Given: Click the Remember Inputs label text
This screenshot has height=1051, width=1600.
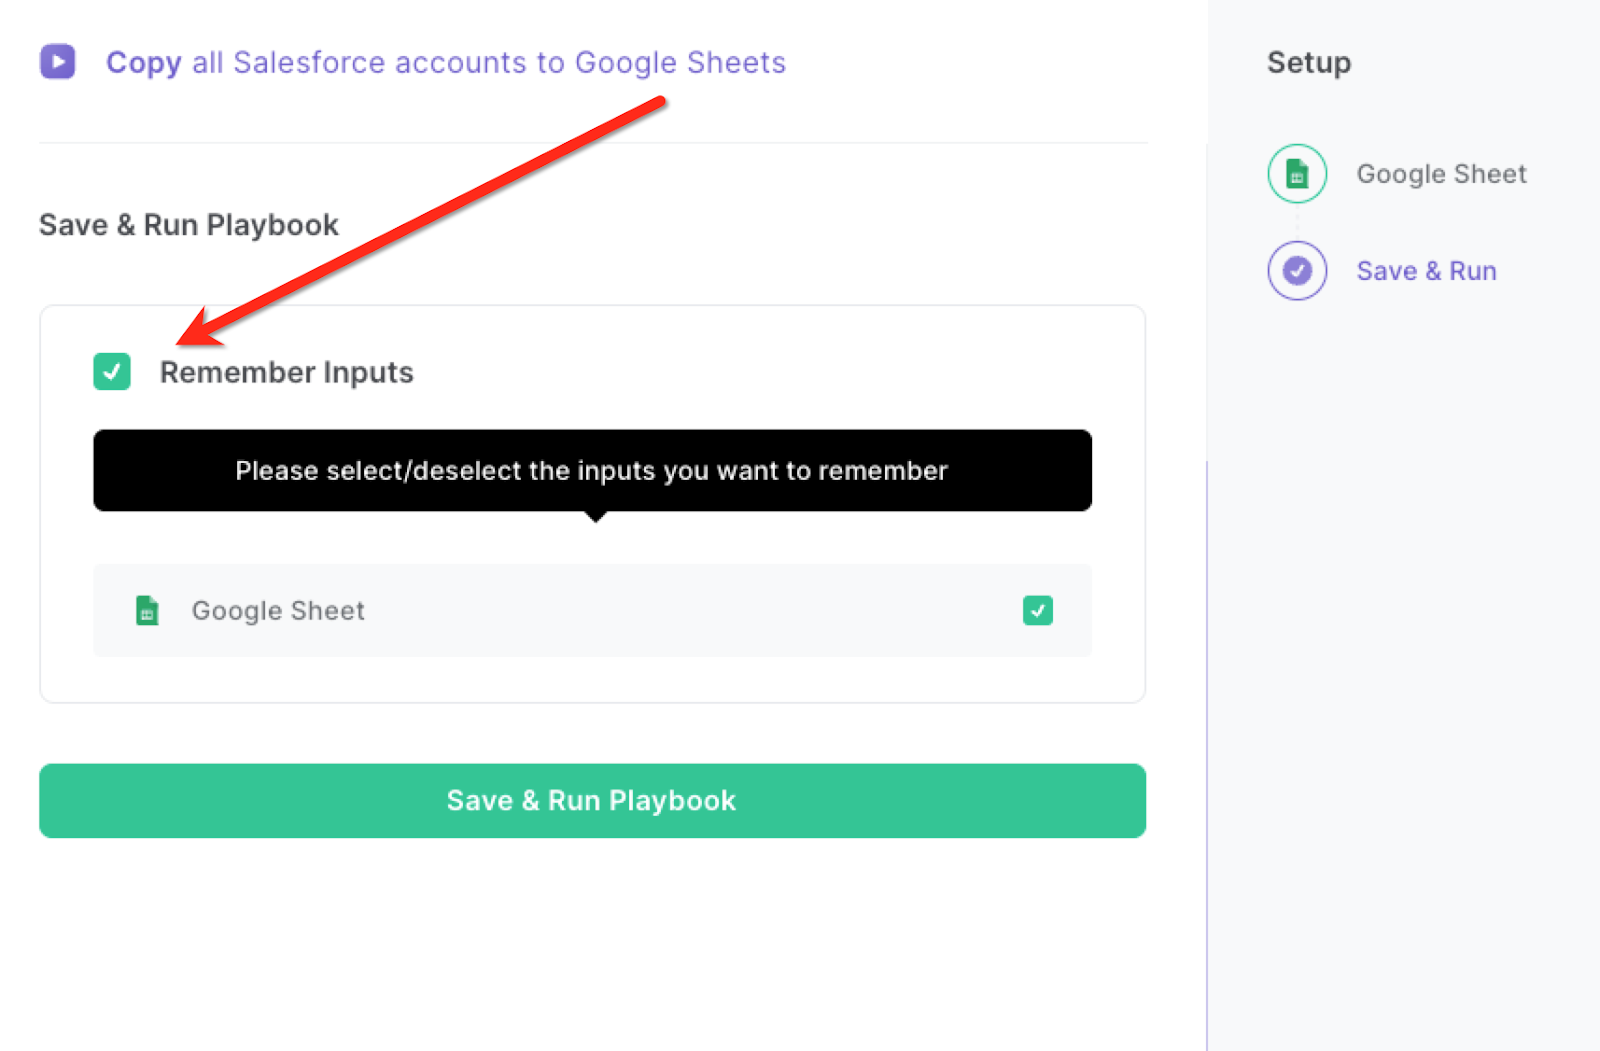Looking at the screenshot, I should click(287, 372).
